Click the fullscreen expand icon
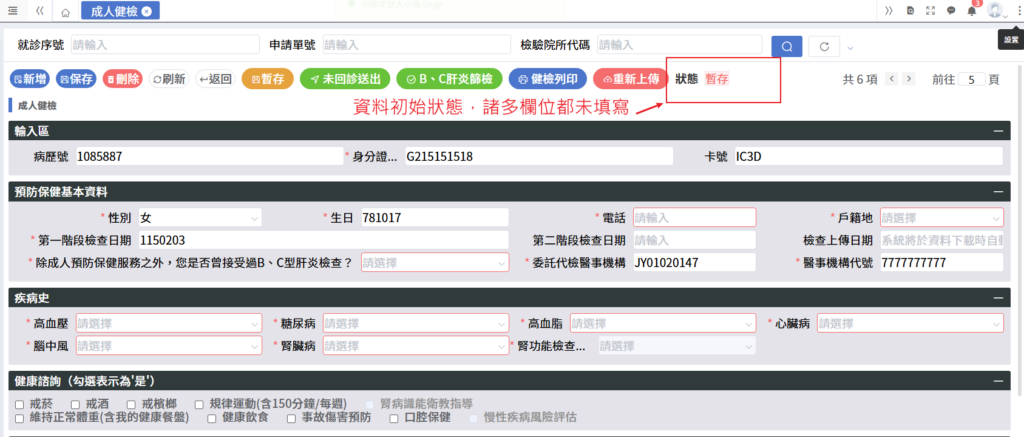The height and width of the screenshot is (437, 1024). (x=931, y=11)
